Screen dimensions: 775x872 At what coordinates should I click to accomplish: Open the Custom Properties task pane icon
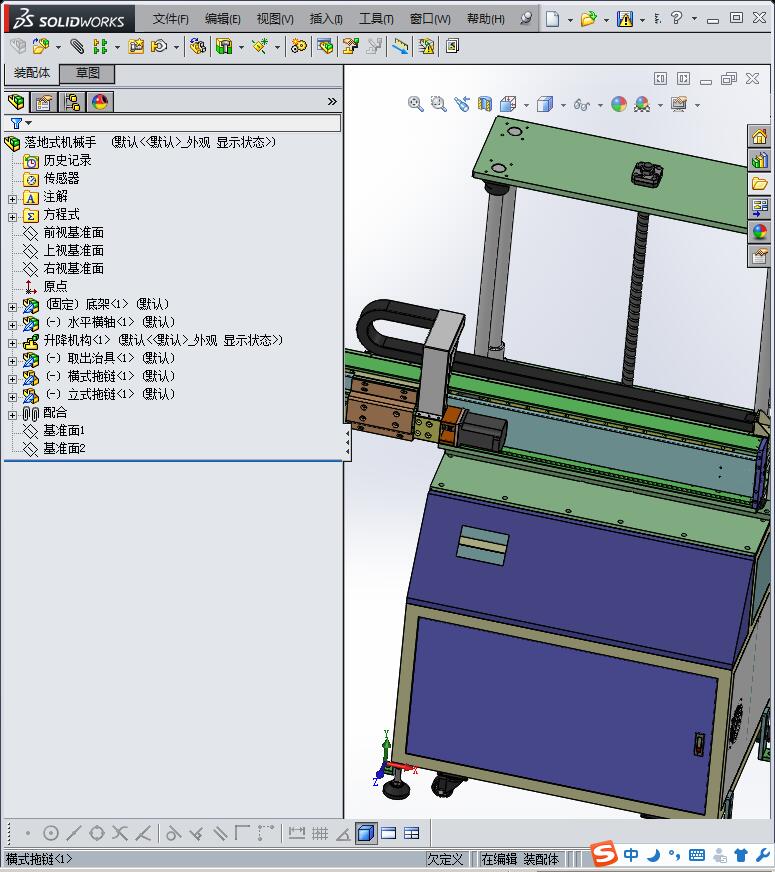pyautogui.click(x=759, y=256)
